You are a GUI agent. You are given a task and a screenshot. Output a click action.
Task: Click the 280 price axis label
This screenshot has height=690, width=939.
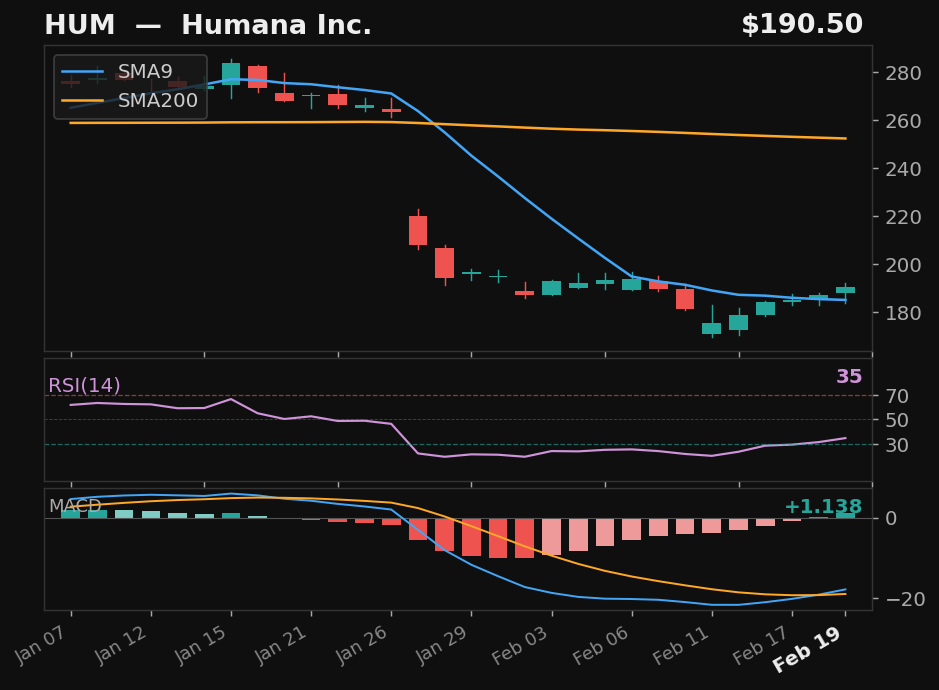coord(903,73)
